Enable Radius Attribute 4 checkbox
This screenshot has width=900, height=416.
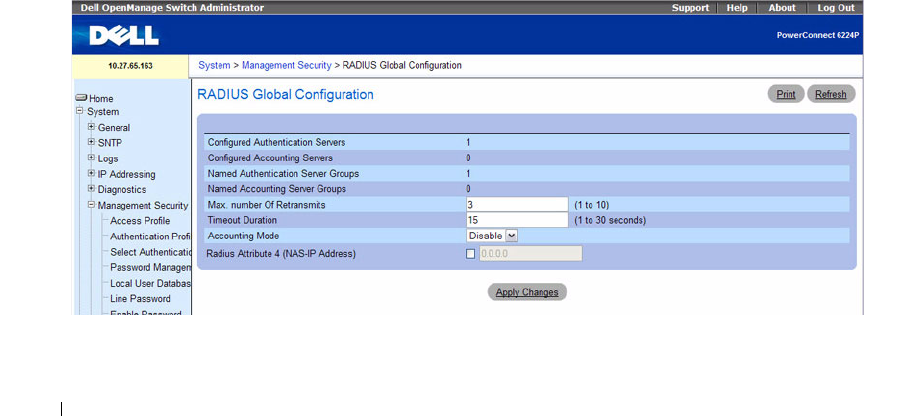tap(472, 253)
